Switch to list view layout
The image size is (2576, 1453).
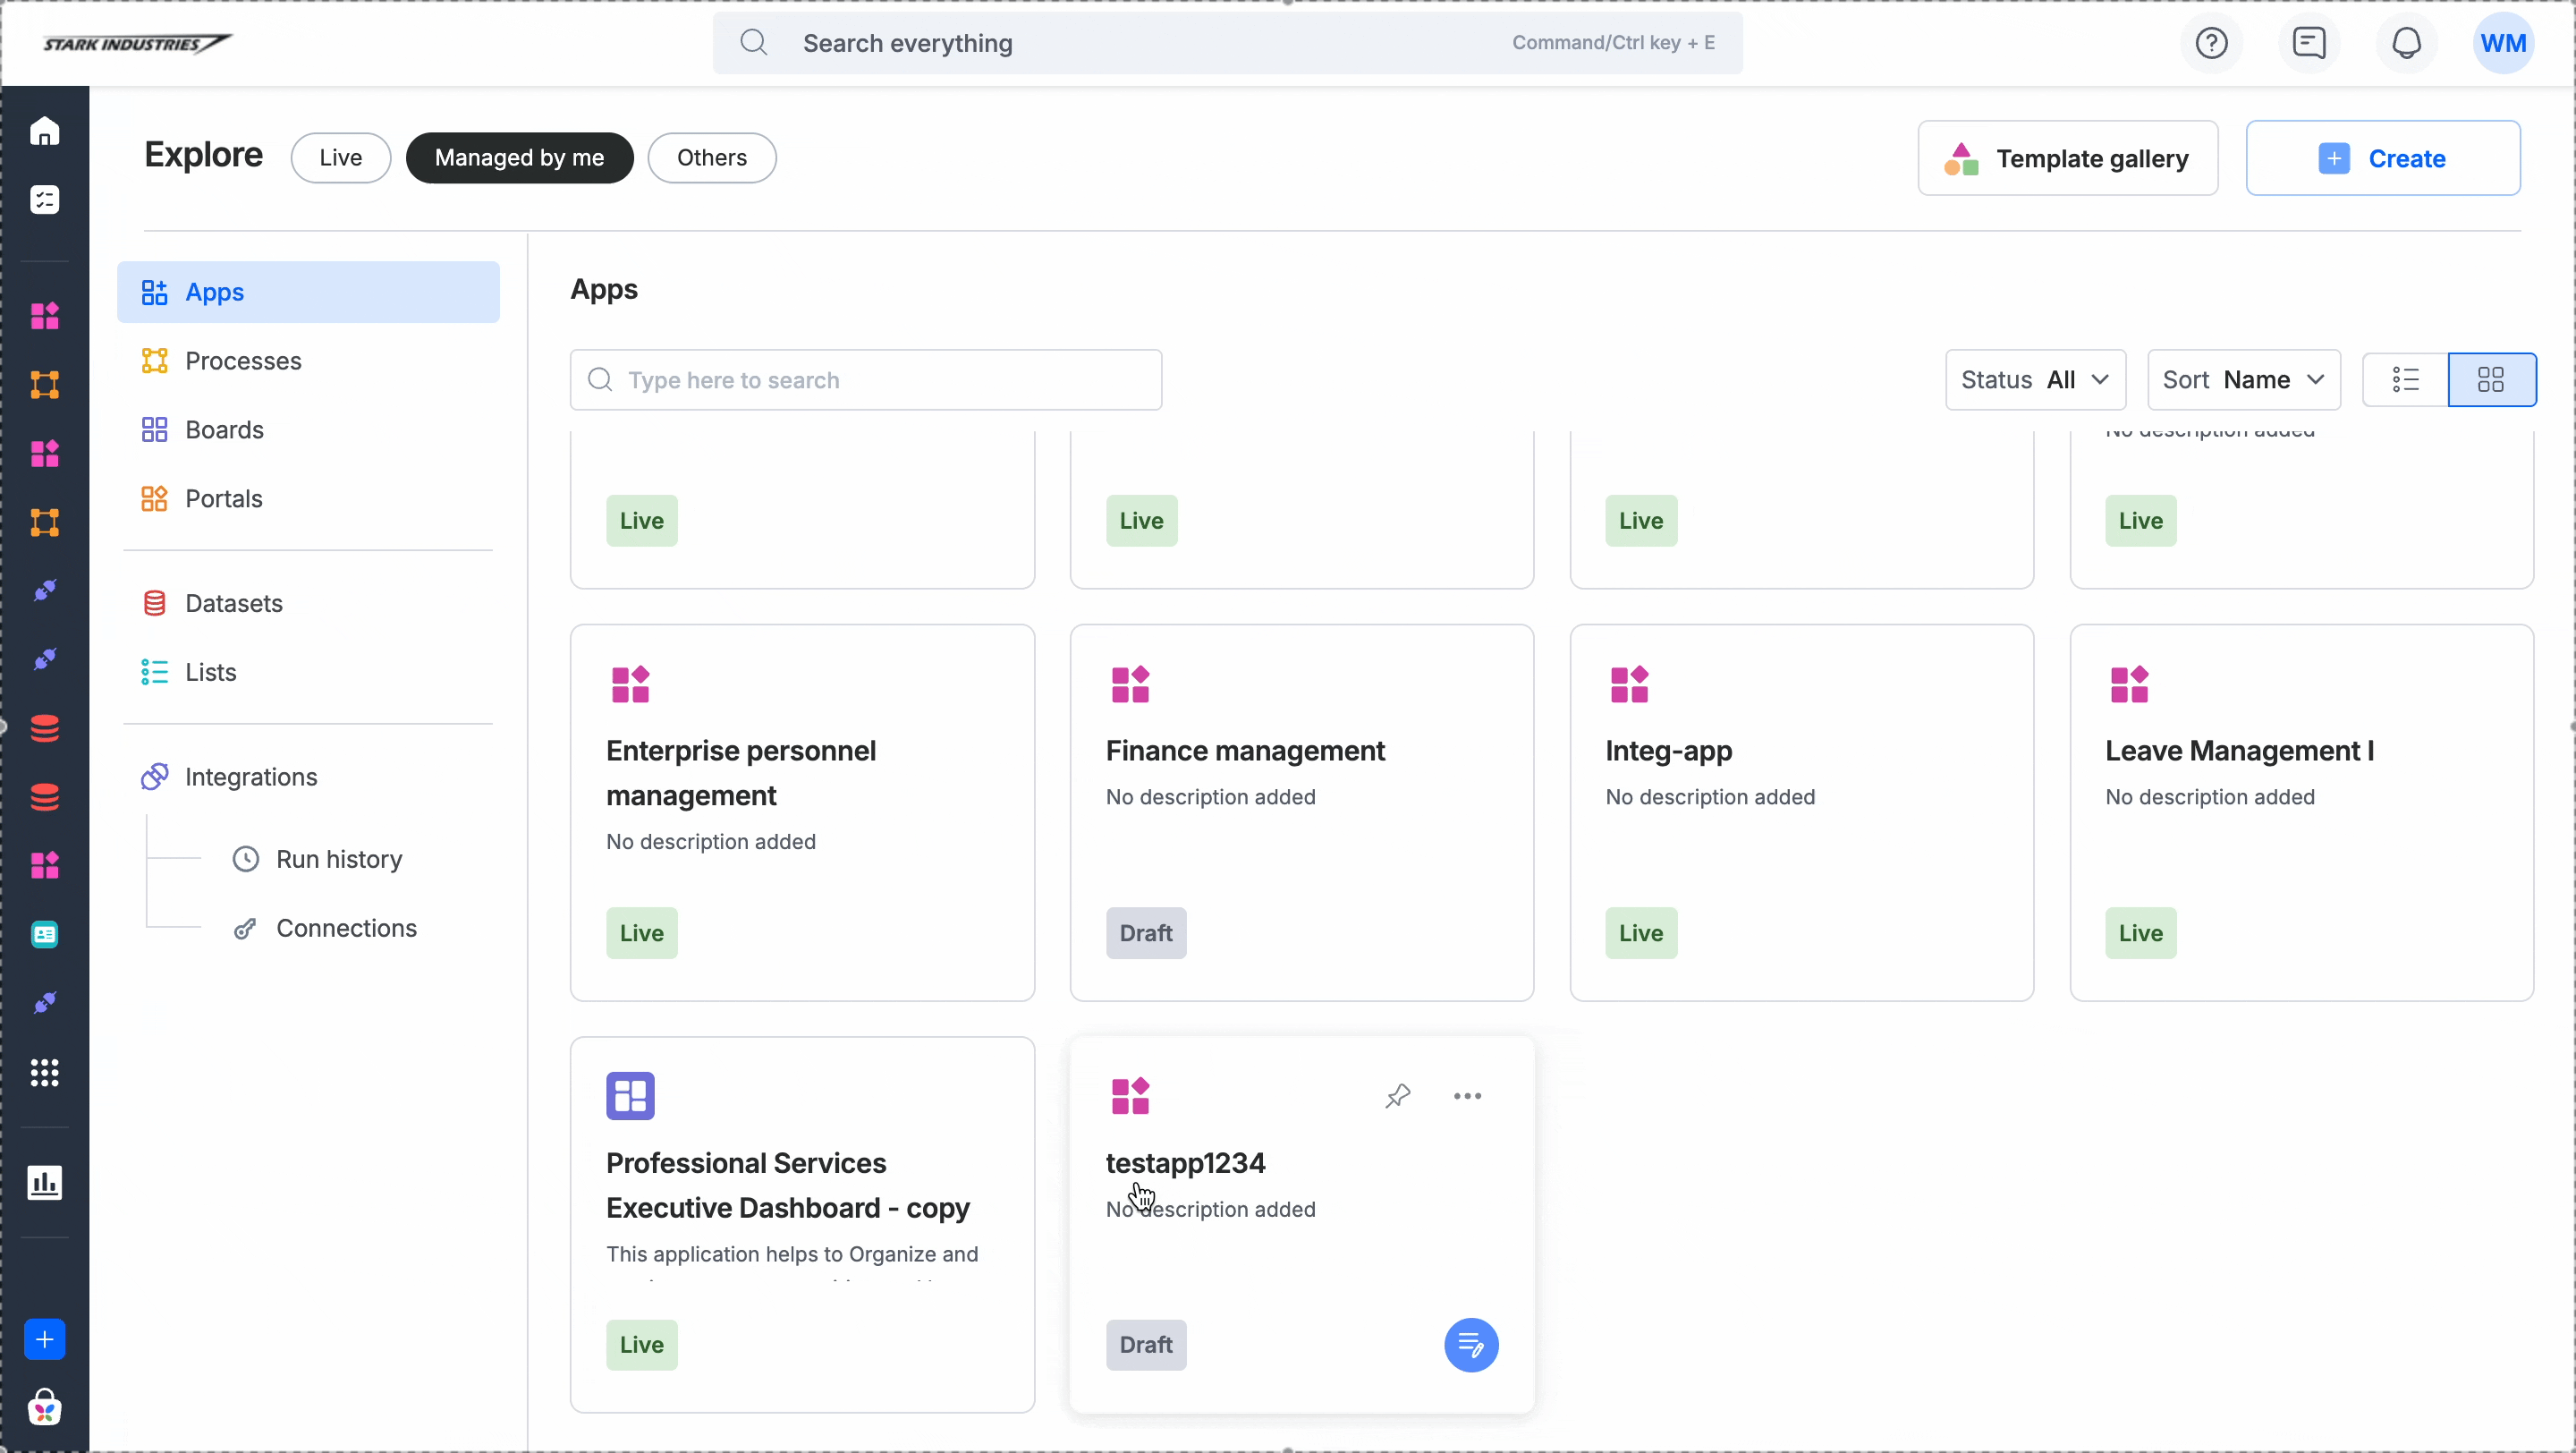[2405, 379]
